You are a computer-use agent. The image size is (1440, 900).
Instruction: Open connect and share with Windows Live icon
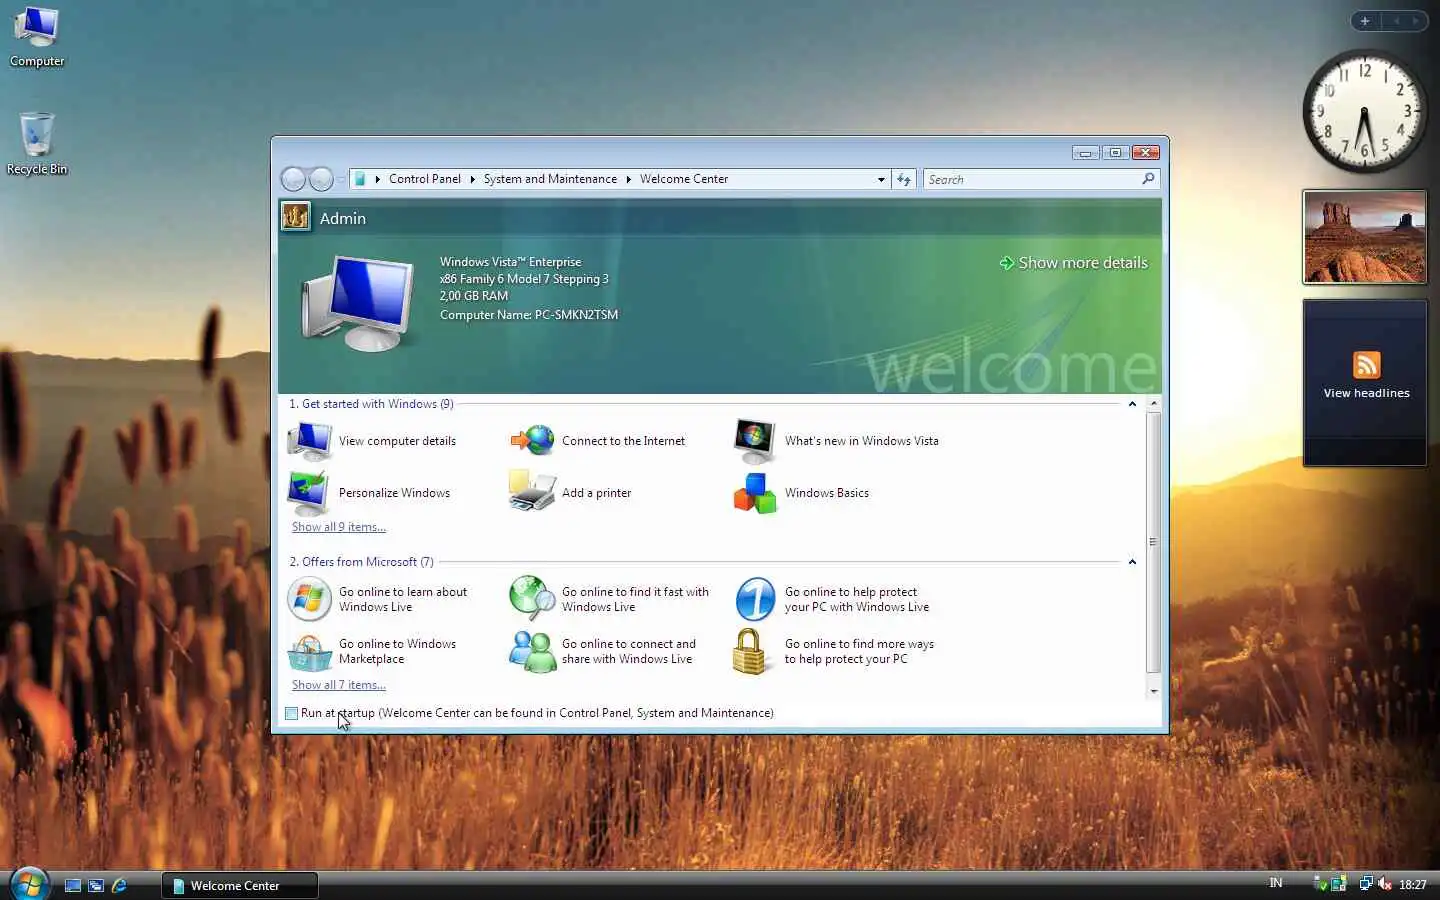[532, 651]
